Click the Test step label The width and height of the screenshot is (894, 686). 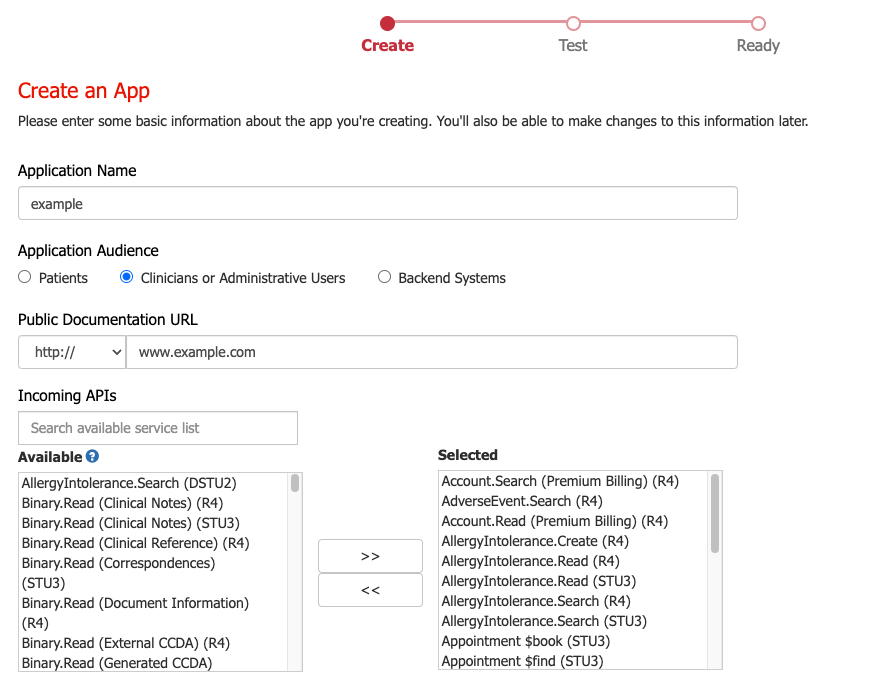click(x=573, y=45)
